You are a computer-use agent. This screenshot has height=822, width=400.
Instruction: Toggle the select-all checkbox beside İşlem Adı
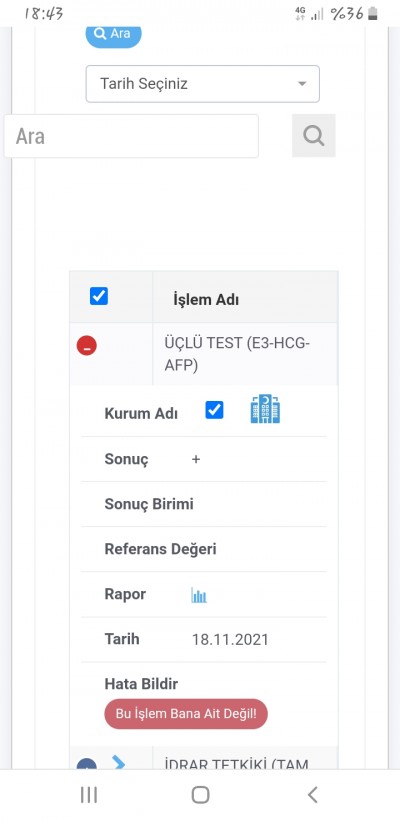(x=99, y=296)
